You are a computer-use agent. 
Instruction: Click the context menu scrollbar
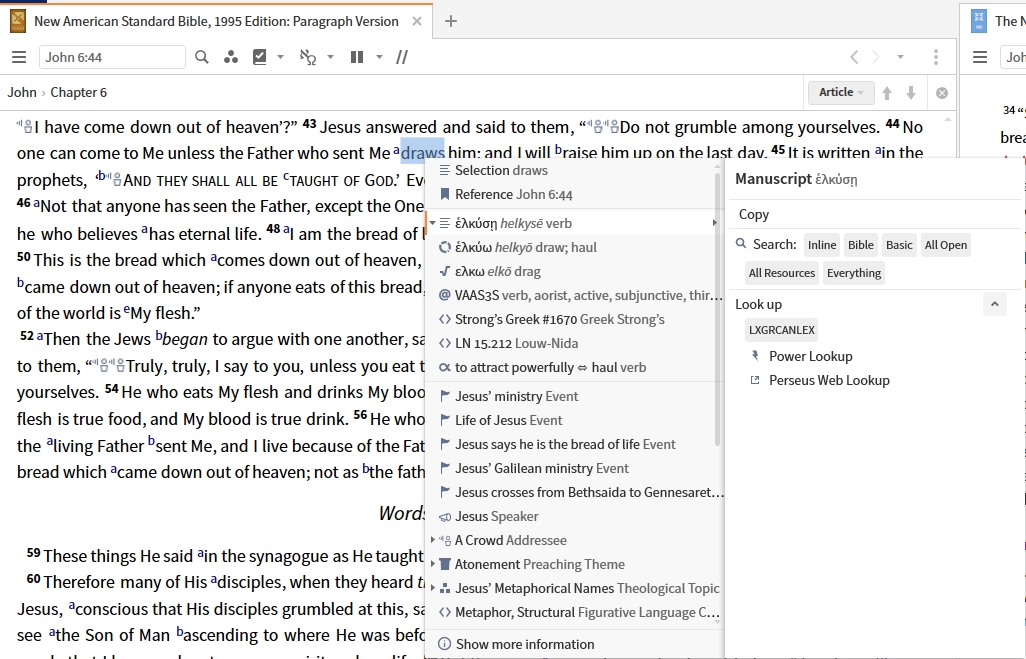[x=717, y=308]
